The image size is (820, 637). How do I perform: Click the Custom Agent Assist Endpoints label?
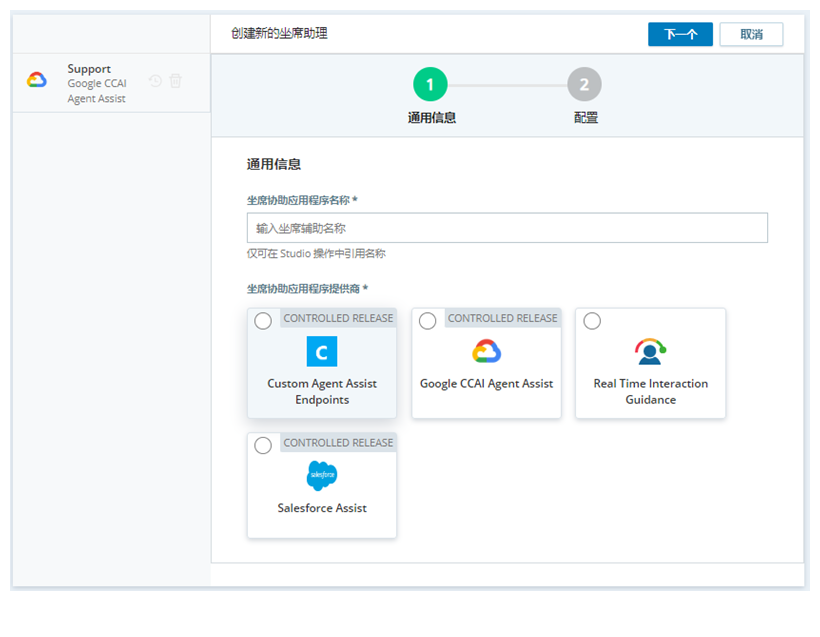(322, 391)
